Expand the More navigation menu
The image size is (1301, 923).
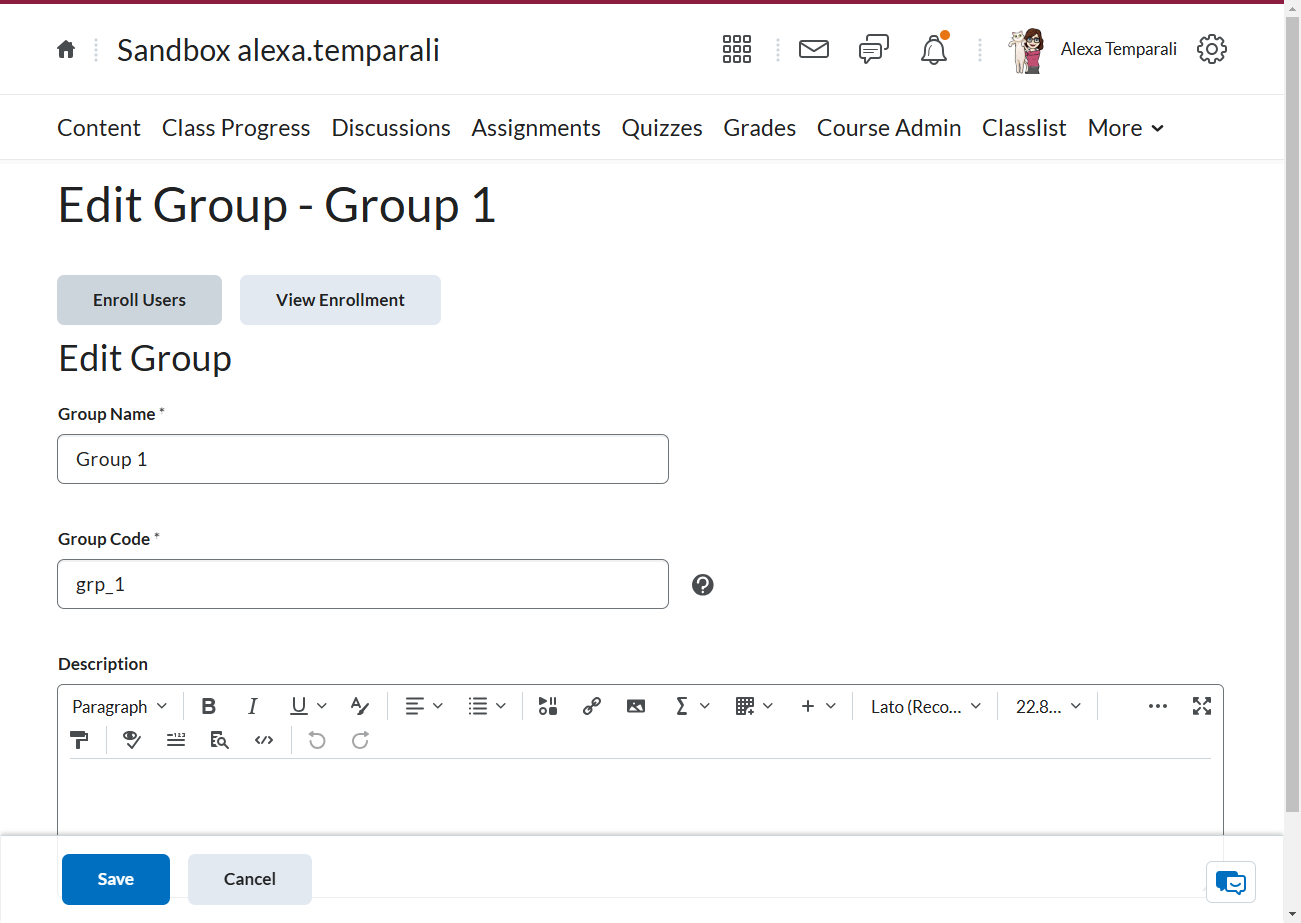[x=1126, y=128]
